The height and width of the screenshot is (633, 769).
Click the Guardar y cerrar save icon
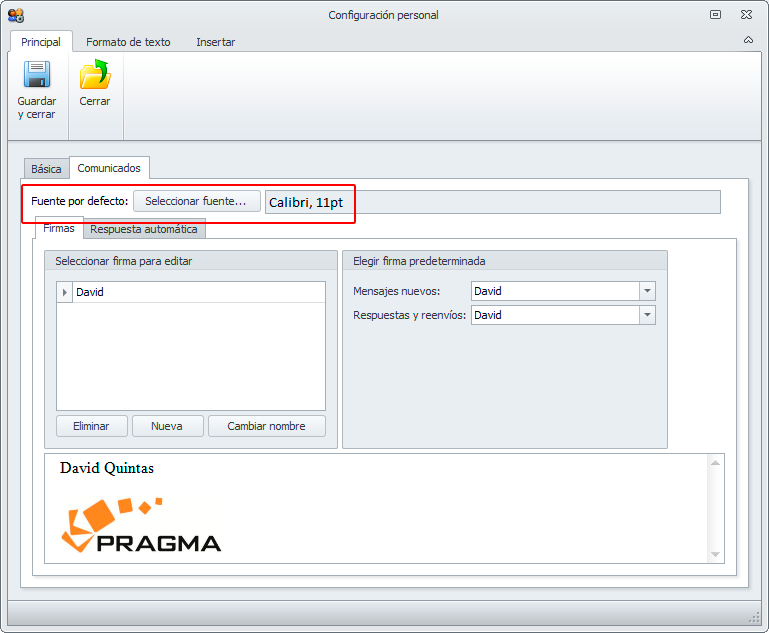coord(37,74)
